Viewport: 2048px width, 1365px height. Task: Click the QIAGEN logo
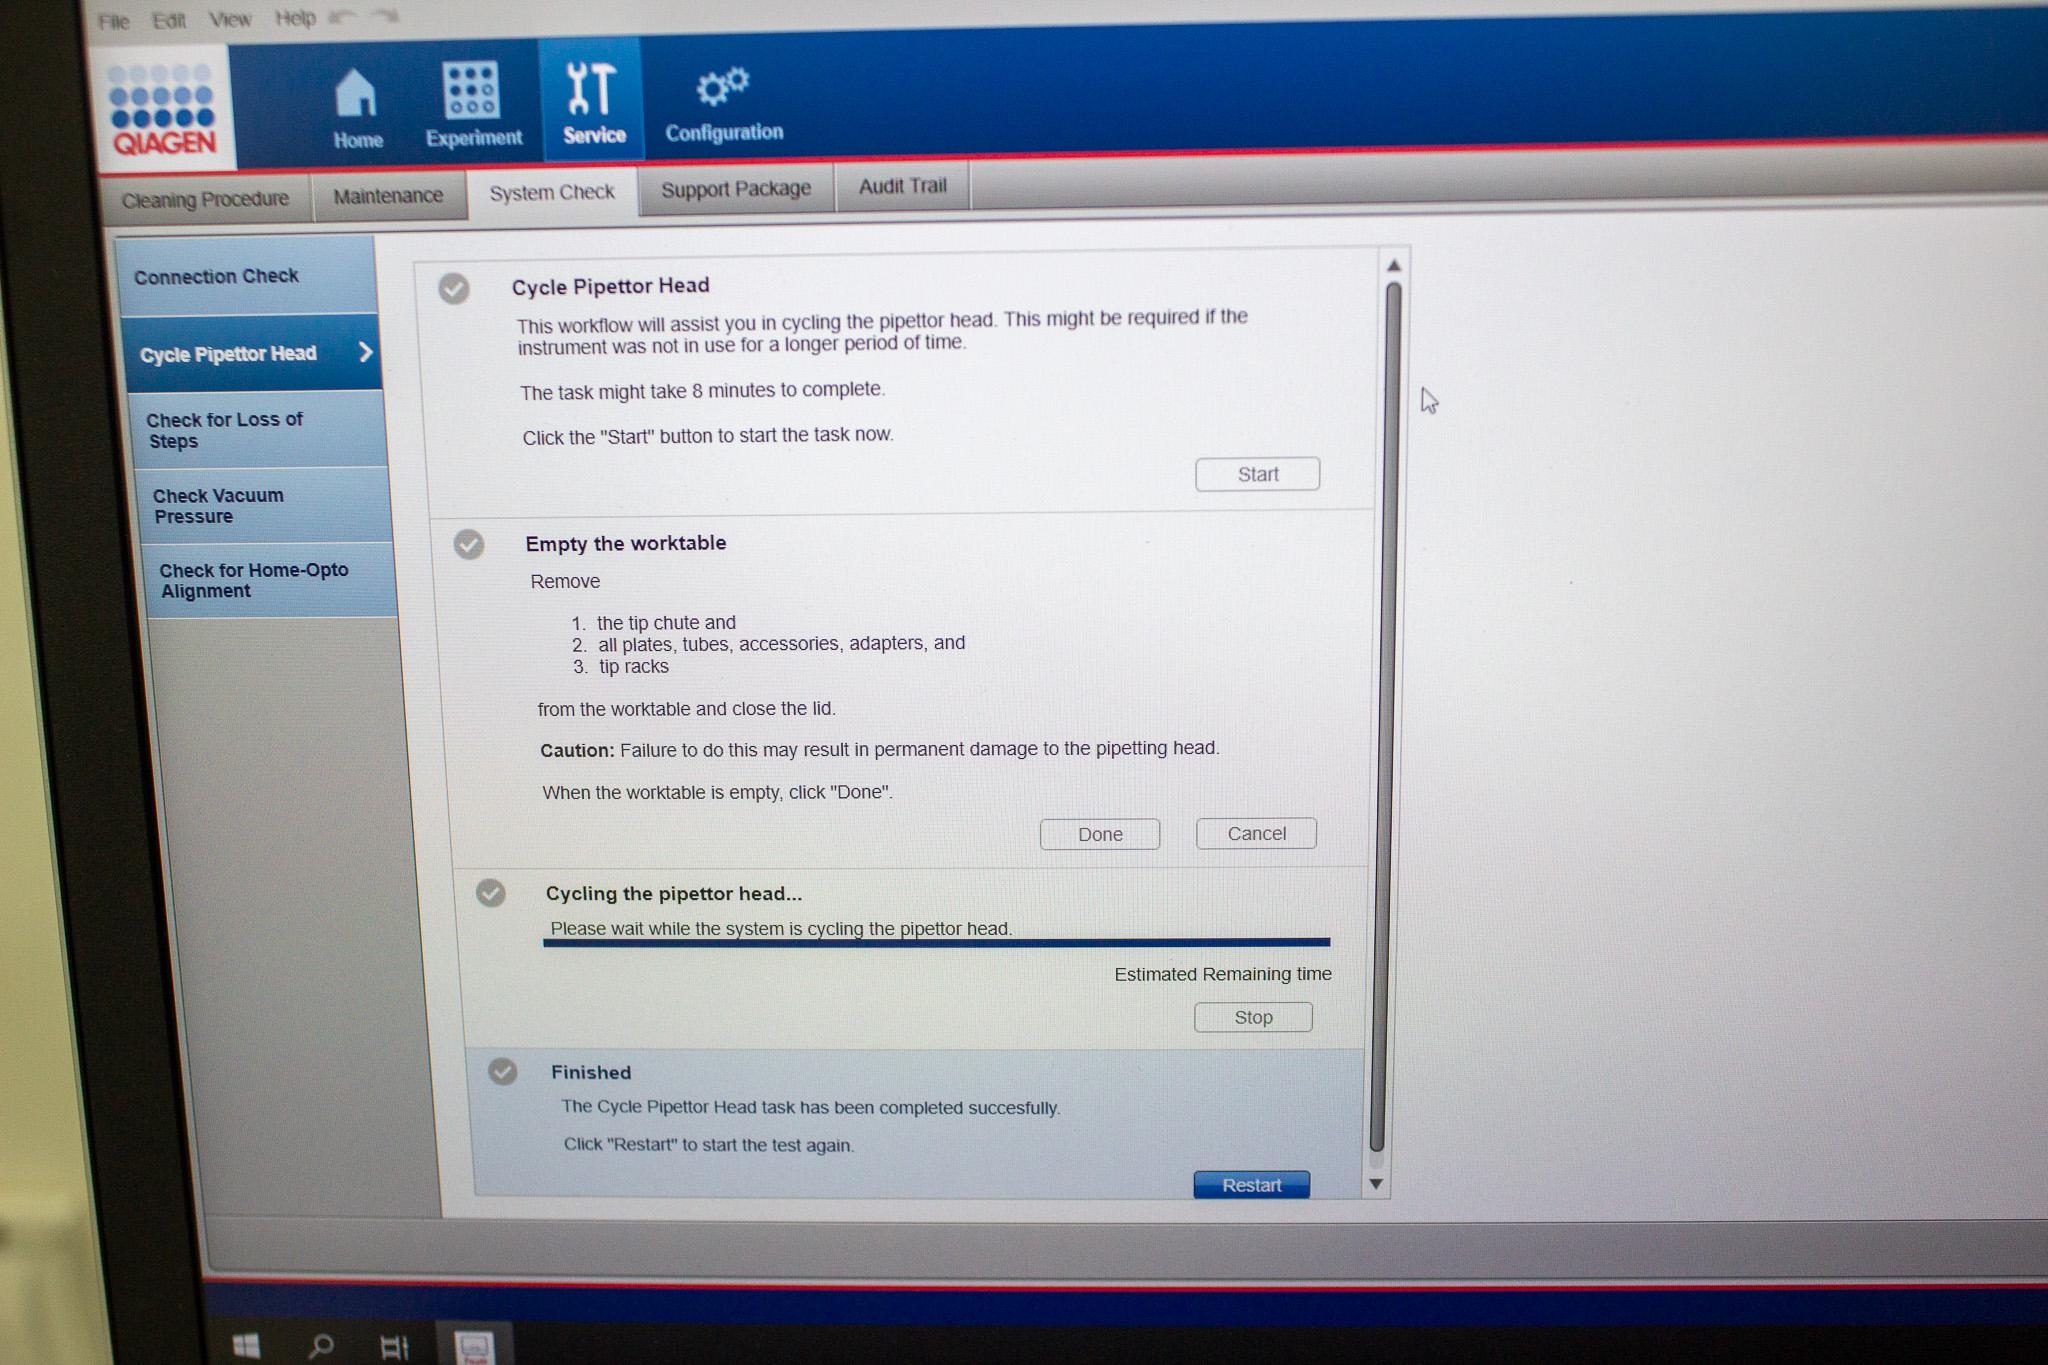164,110
